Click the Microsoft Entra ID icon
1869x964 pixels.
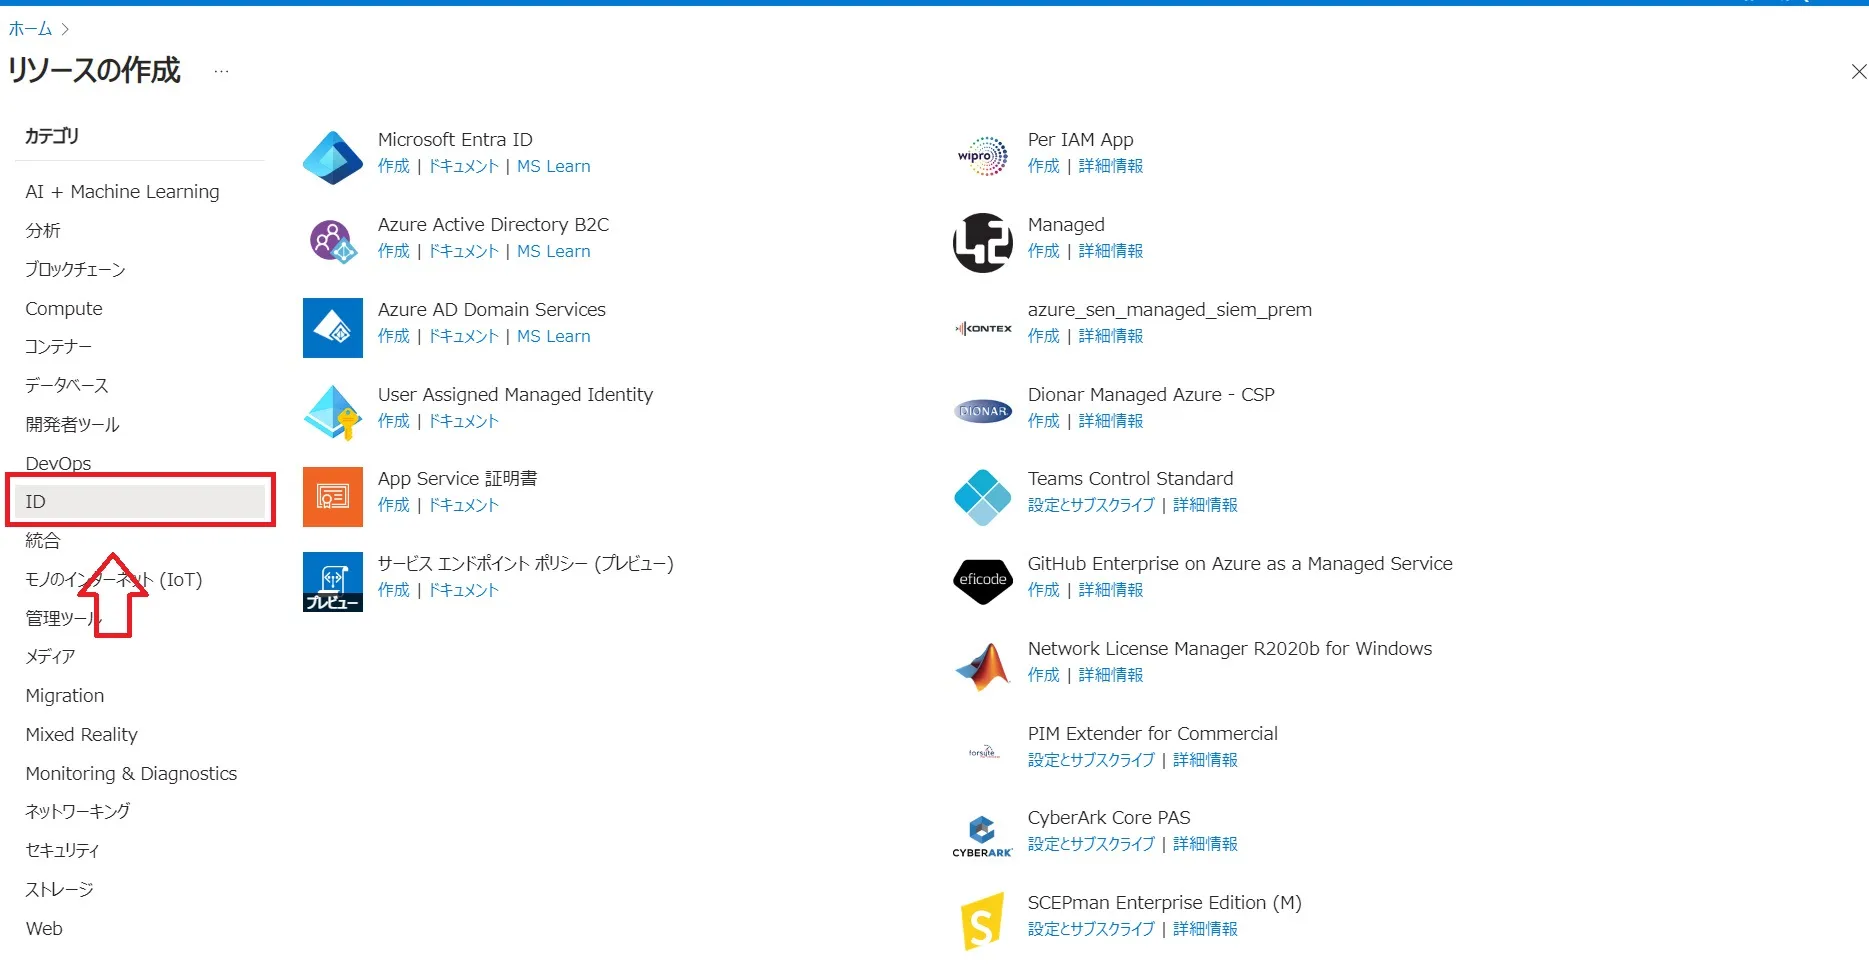tap(333, 157)
